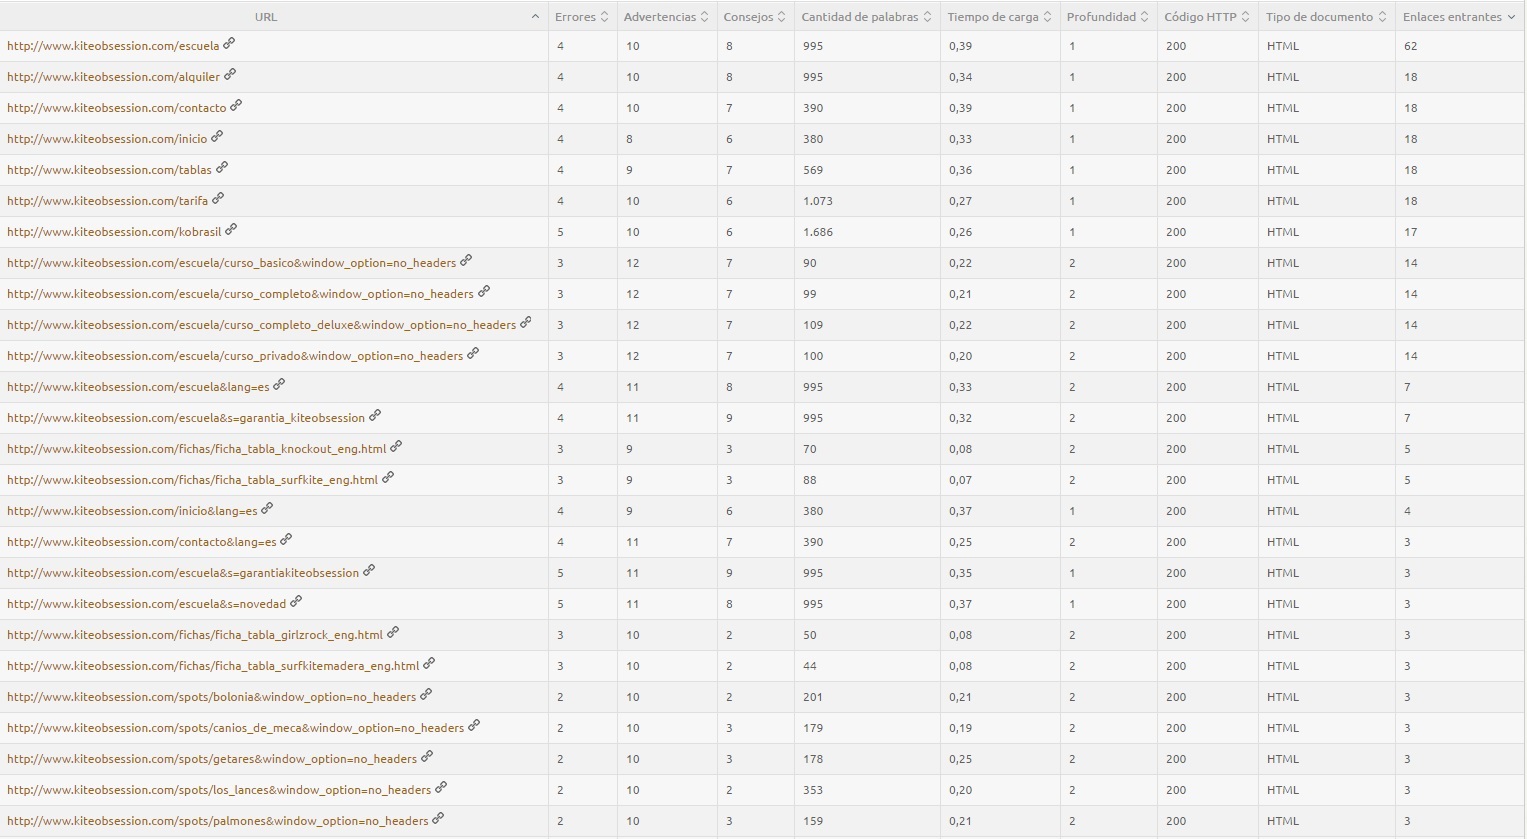The height and width of the screenshot is (839, 1527).
Task: Click link icon beside tablas URL
Action: click(x=222, y=167)
